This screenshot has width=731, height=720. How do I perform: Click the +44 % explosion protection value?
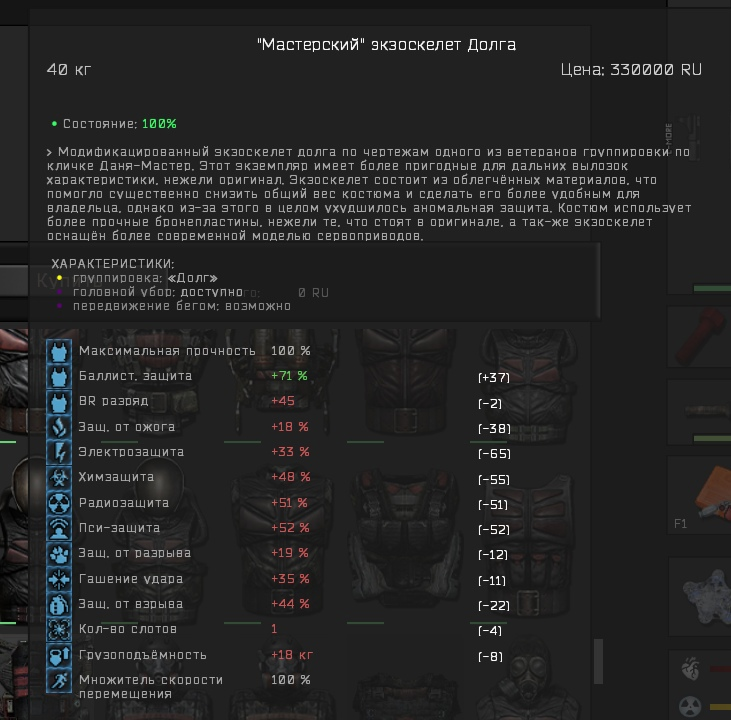290,604
